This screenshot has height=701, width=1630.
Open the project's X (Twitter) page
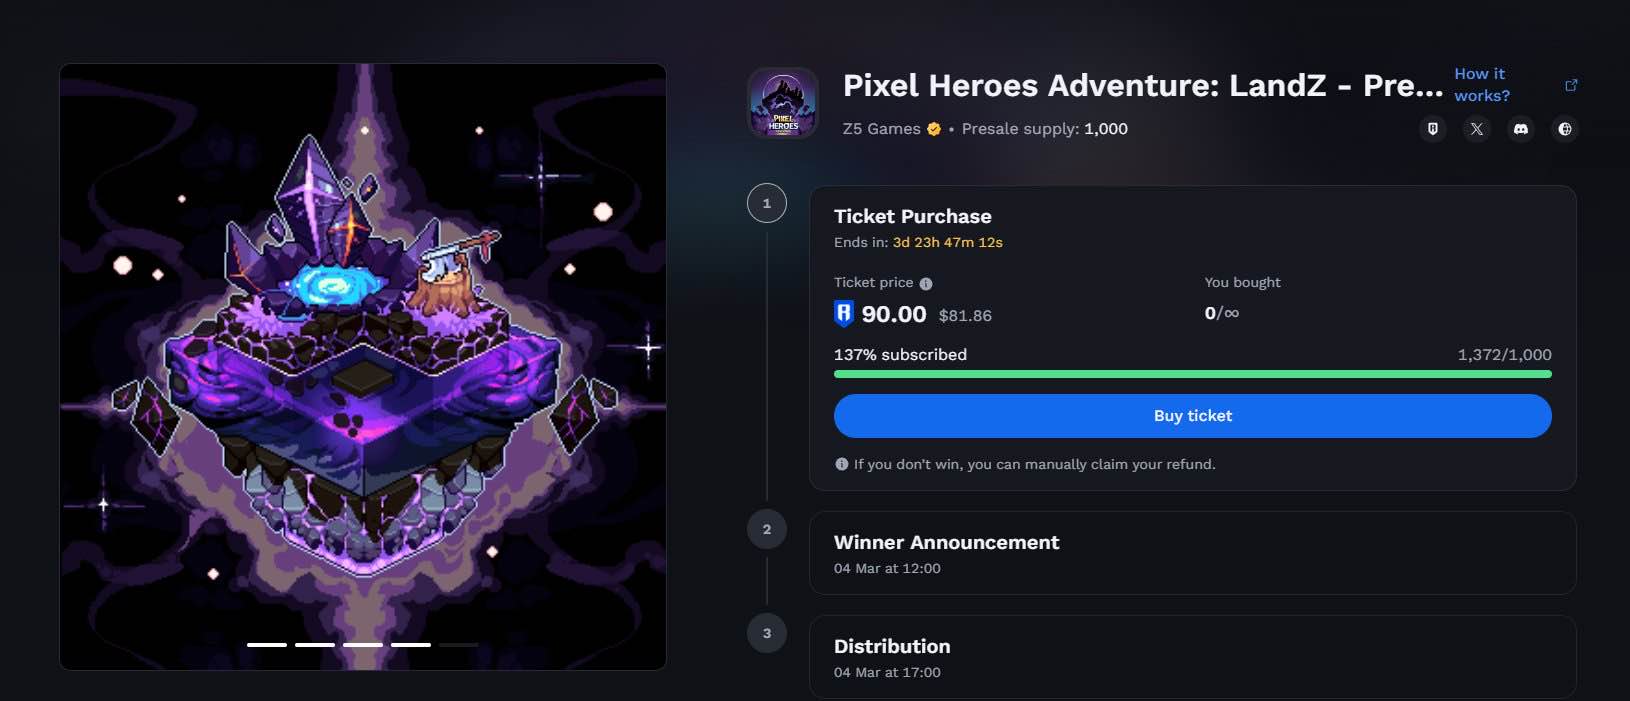(x=1477, y=129)
